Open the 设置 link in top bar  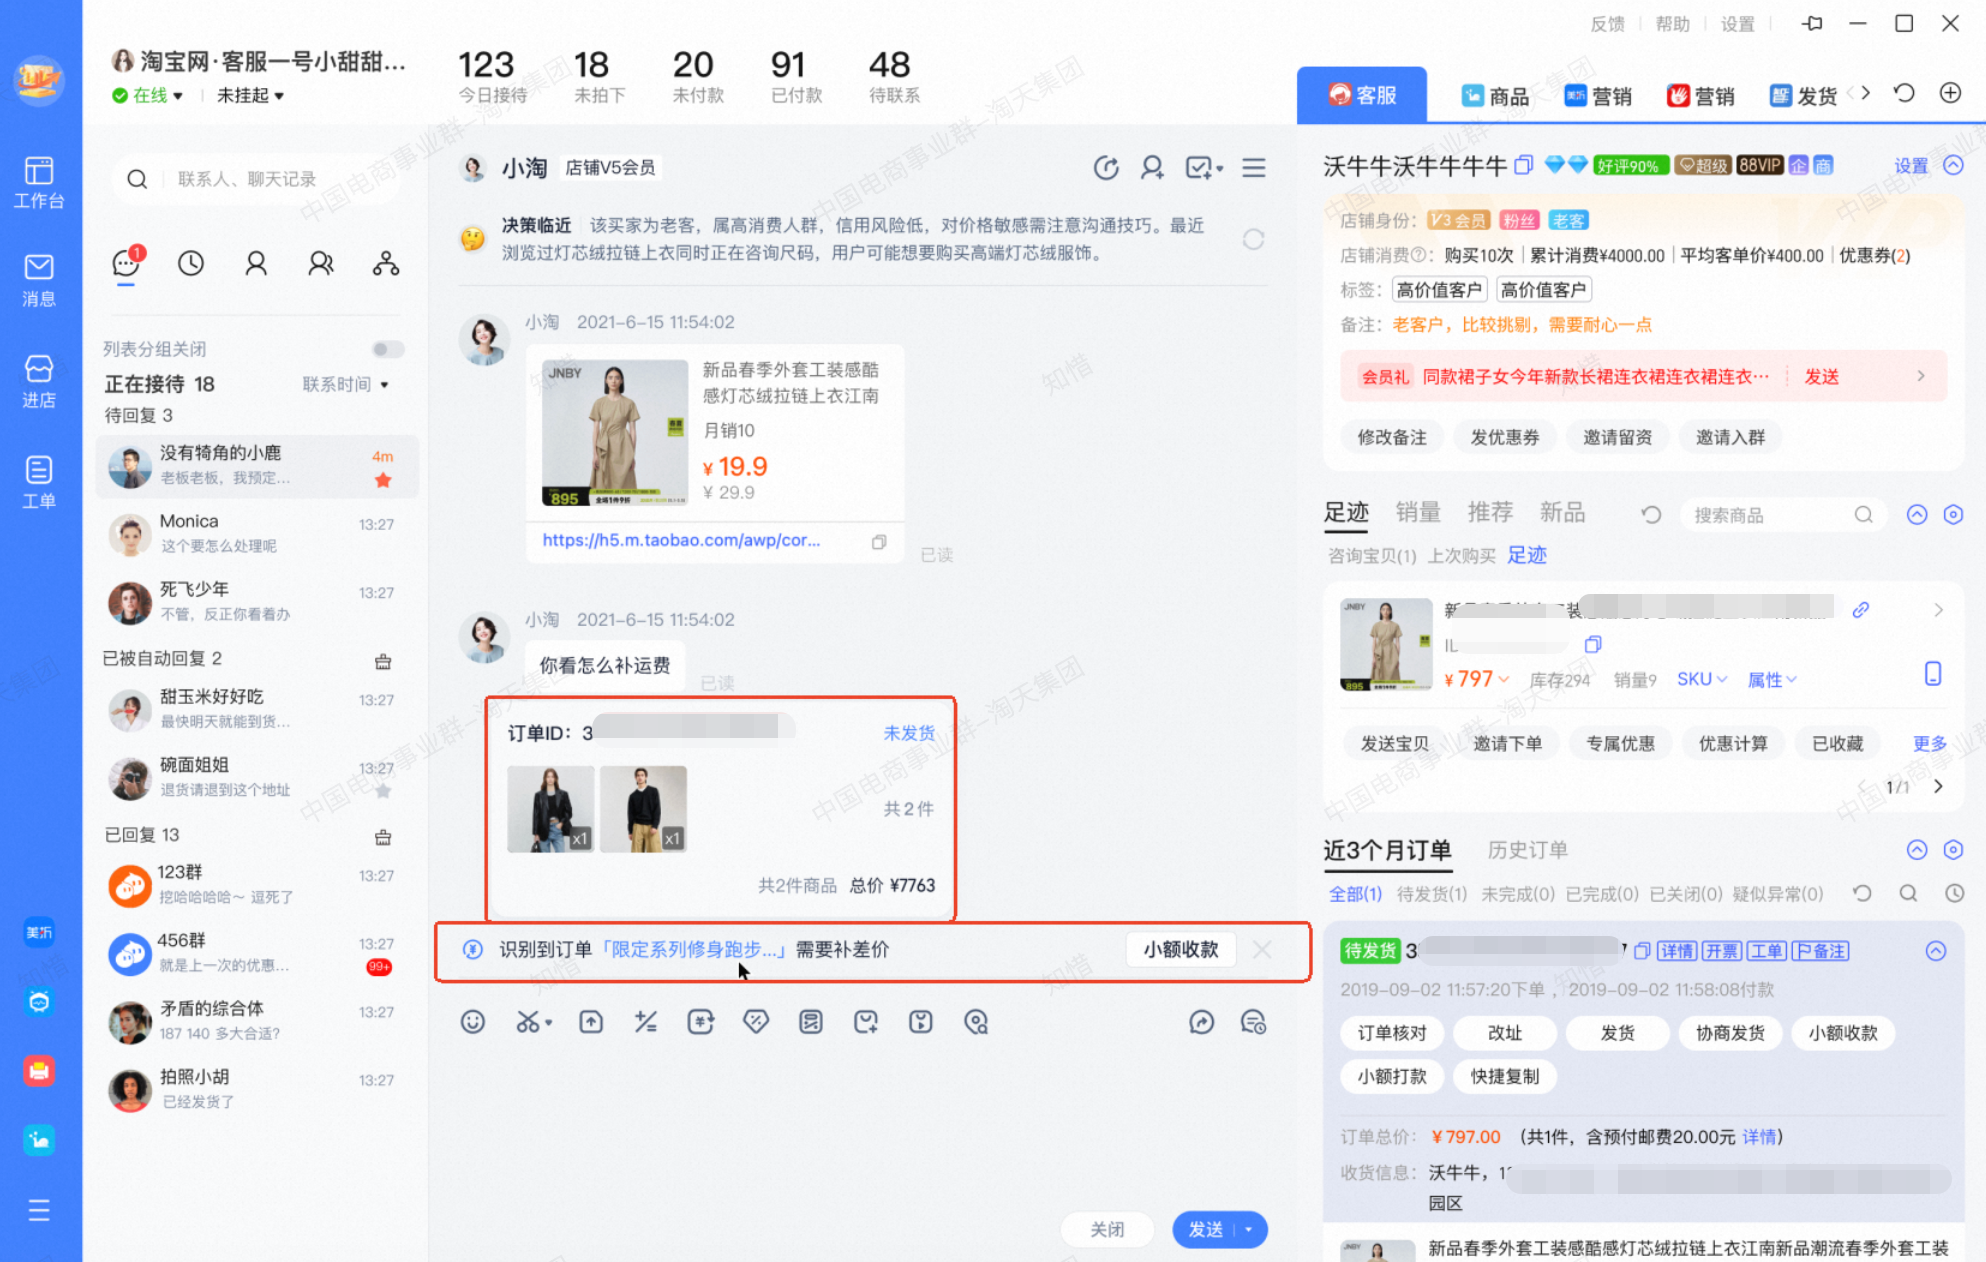(x=1737, y=24)
